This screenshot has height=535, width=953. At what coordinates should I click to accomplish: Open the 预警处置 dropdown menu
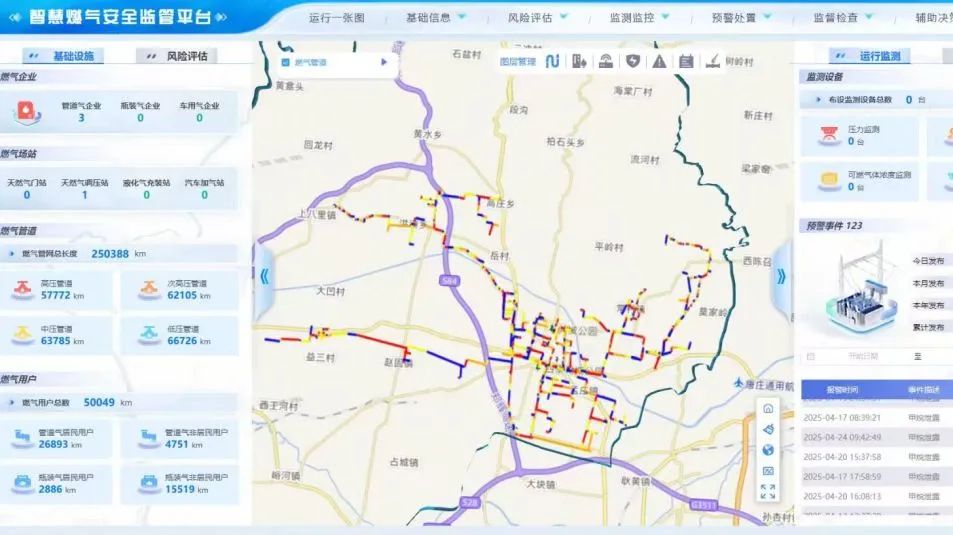[741, 18]
